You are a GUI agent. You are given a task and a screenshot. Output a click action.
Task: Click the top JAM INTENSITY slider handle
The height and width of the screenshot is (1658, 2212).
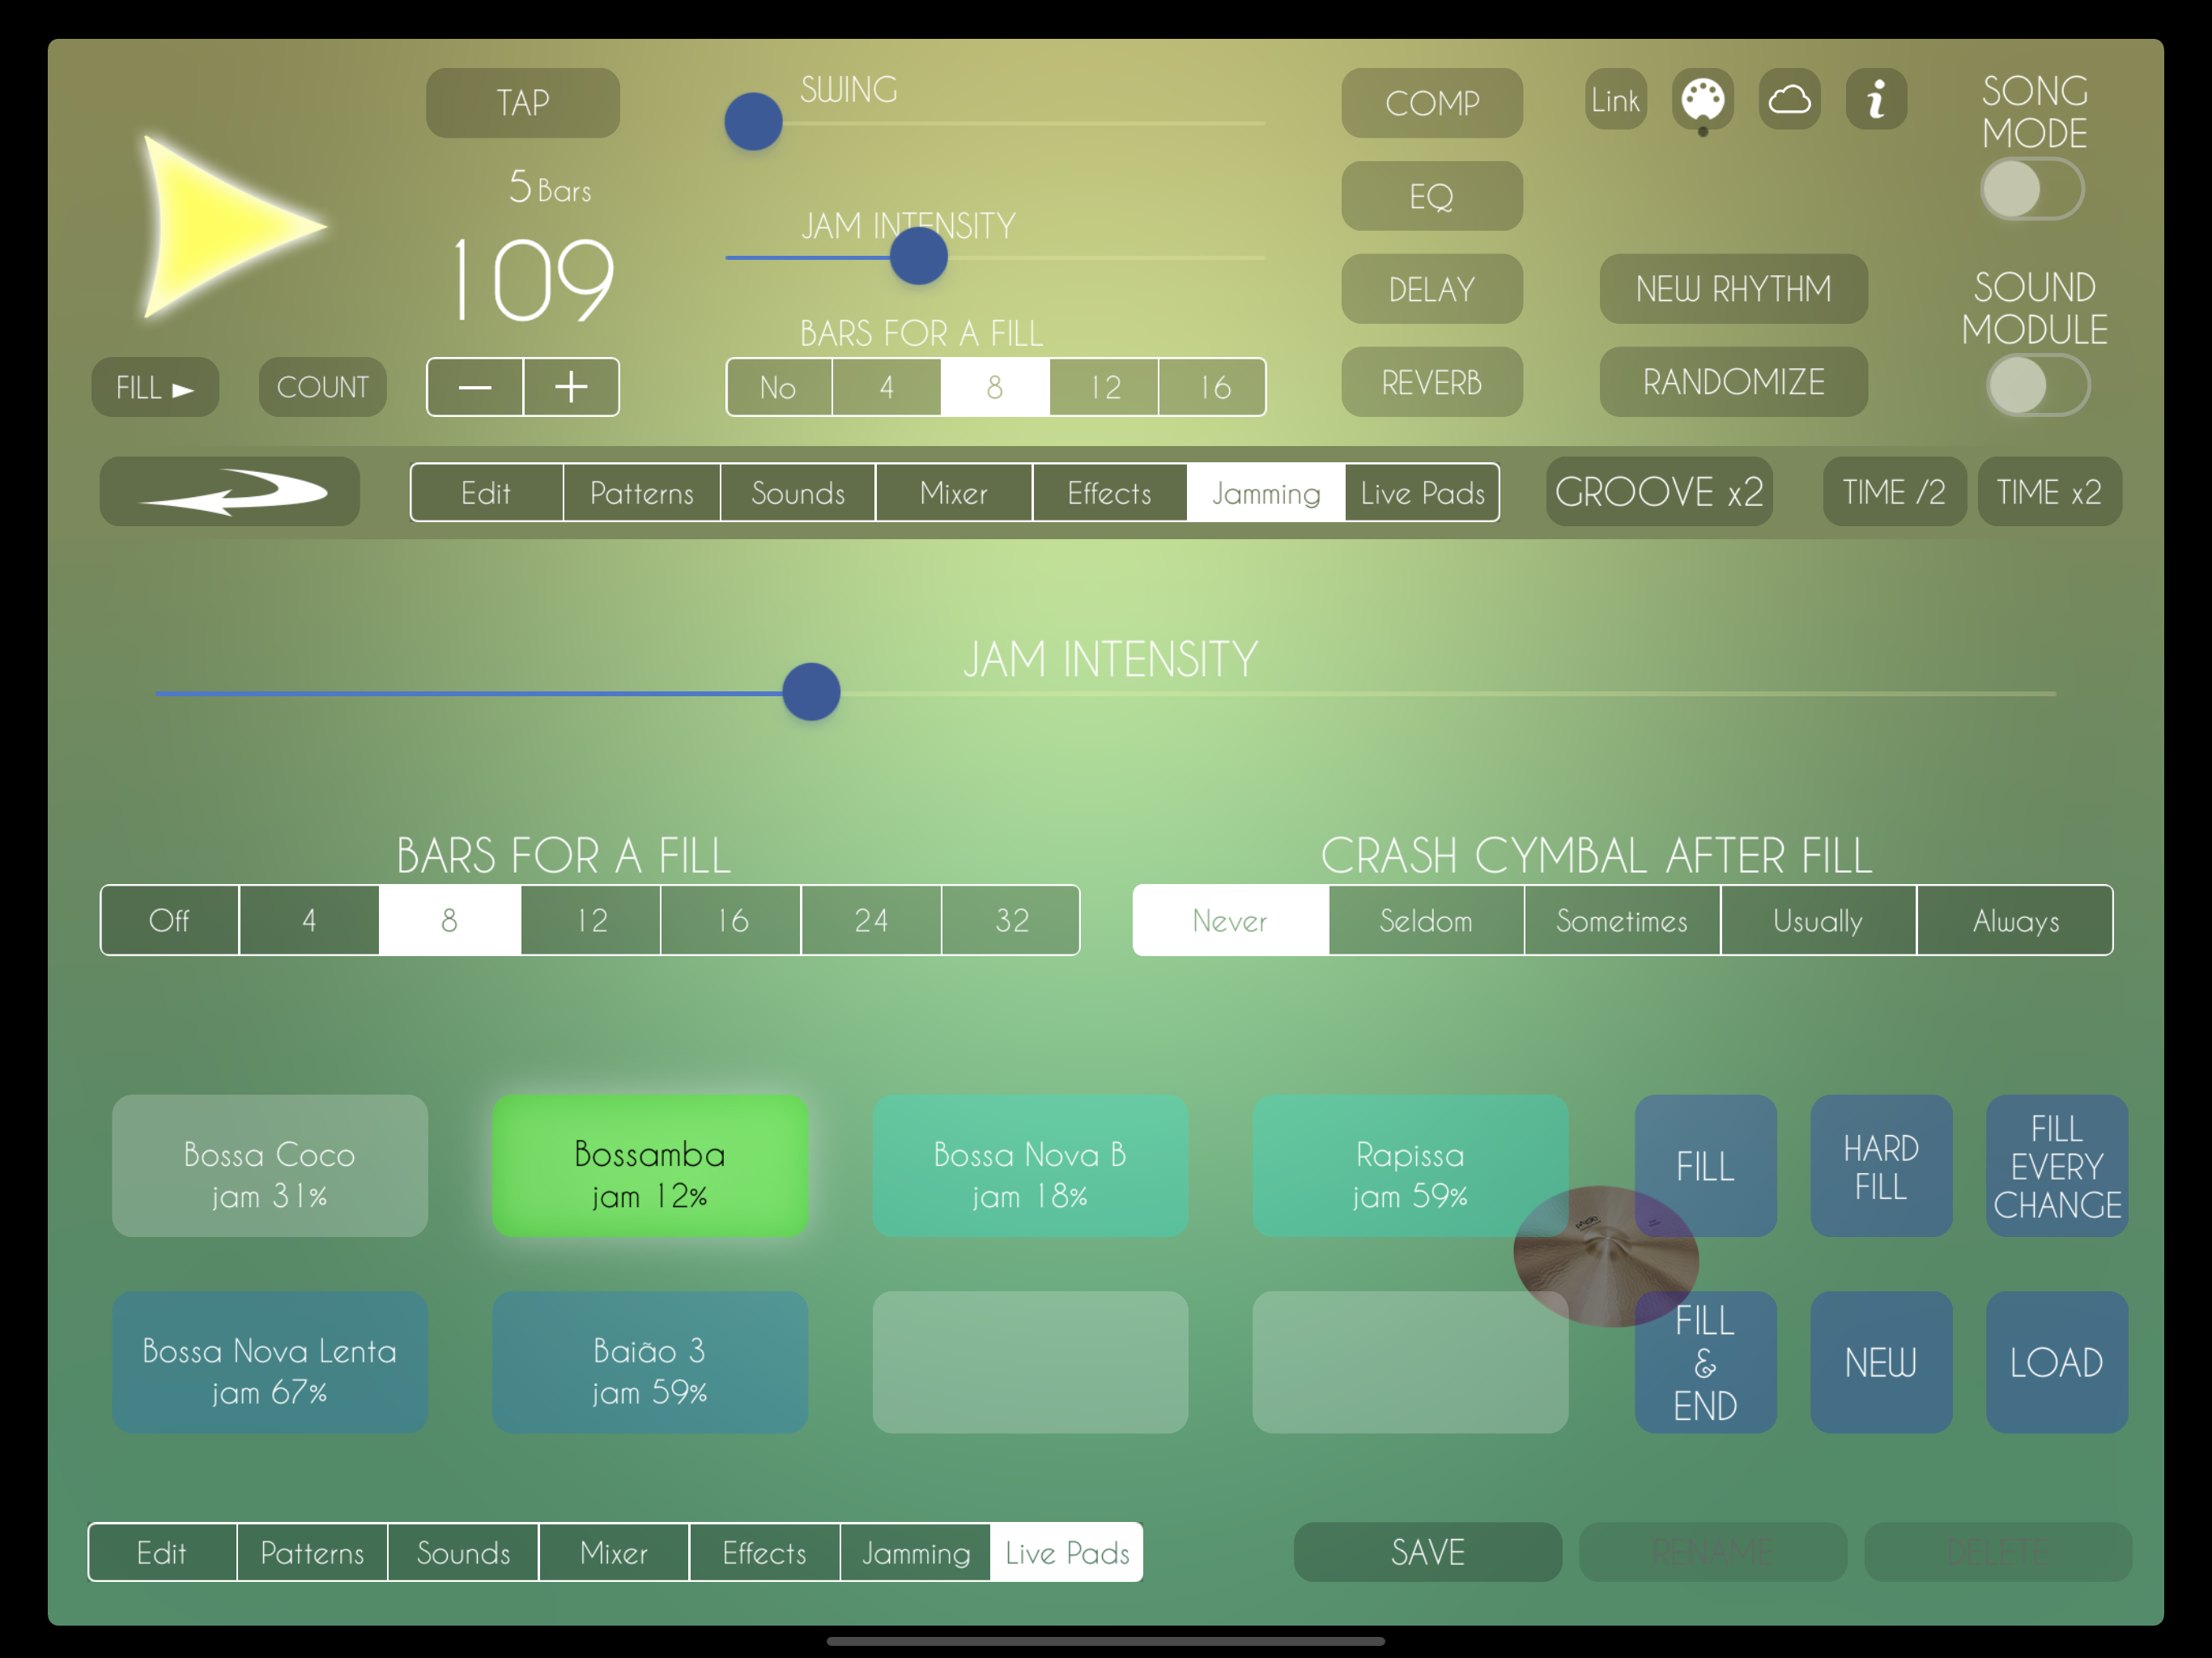pyautogui.click(x=918, y=257)
